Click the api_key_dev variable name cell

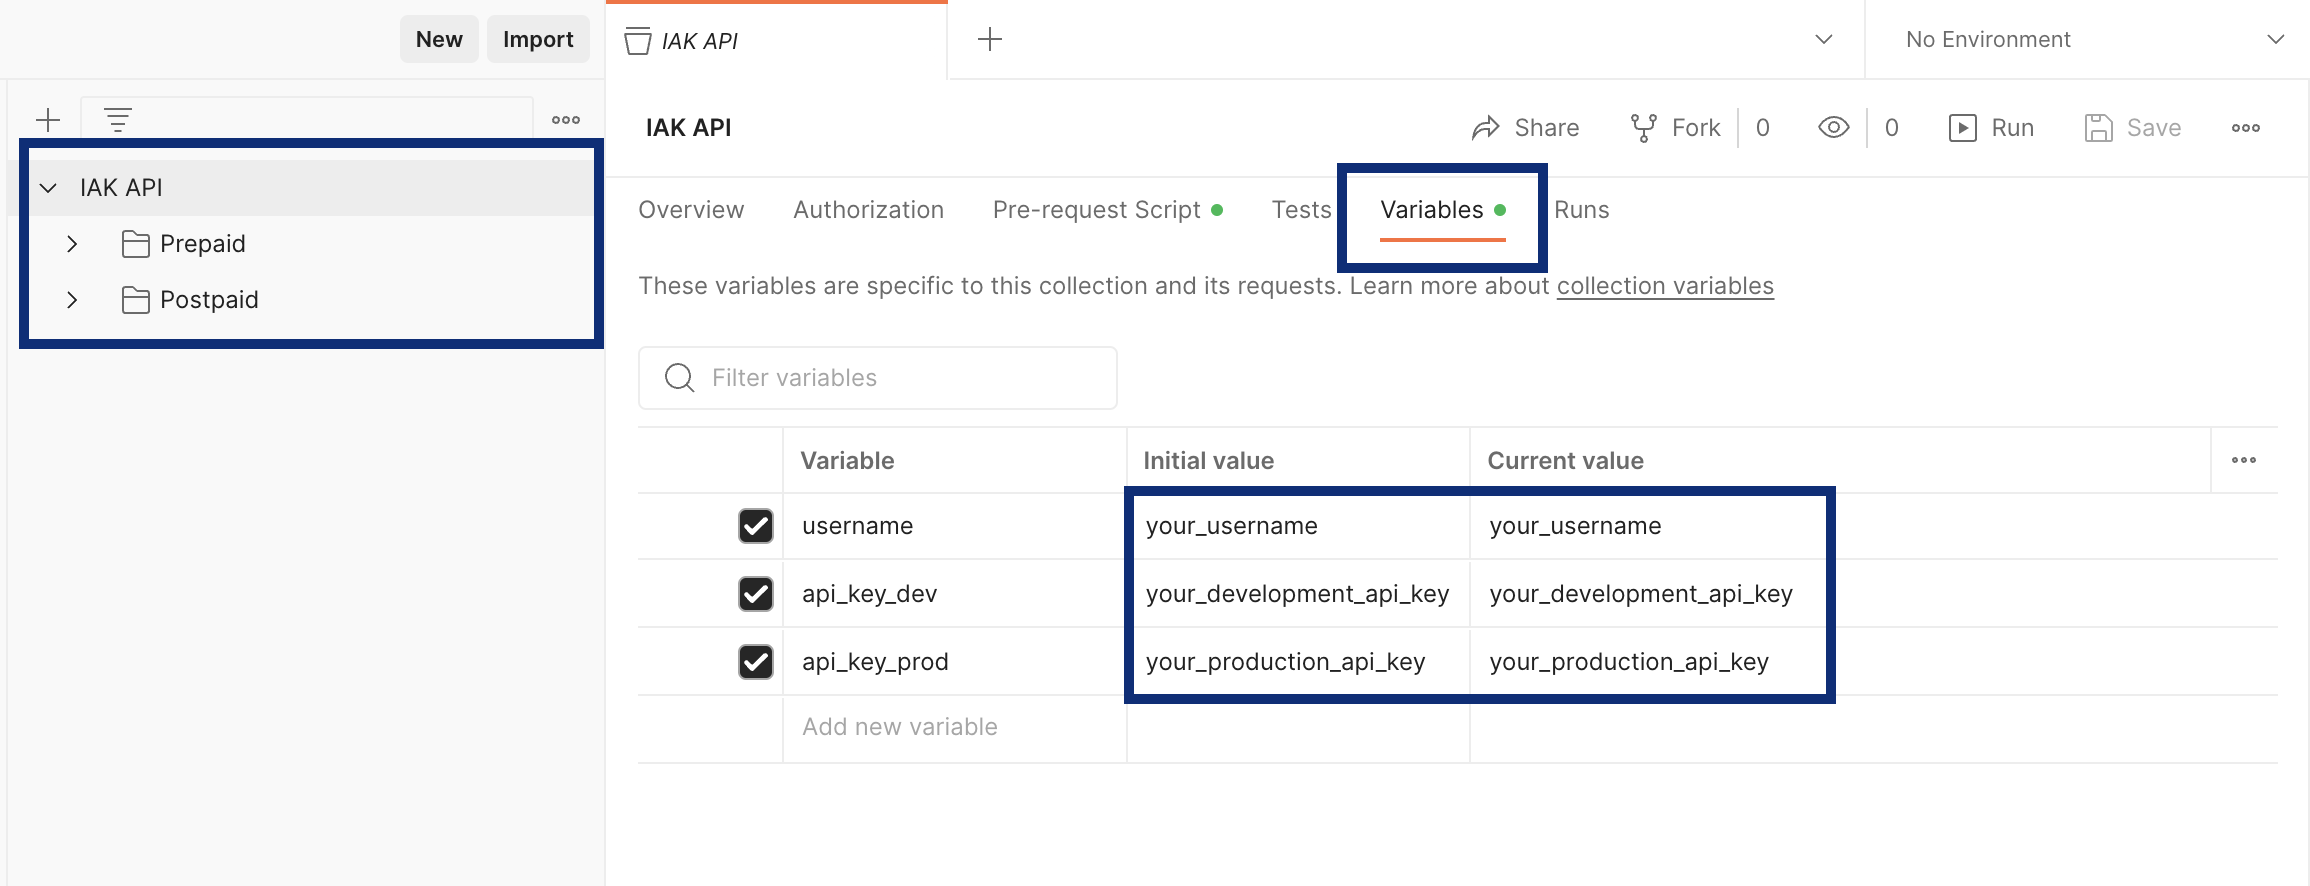coord(955,594)
